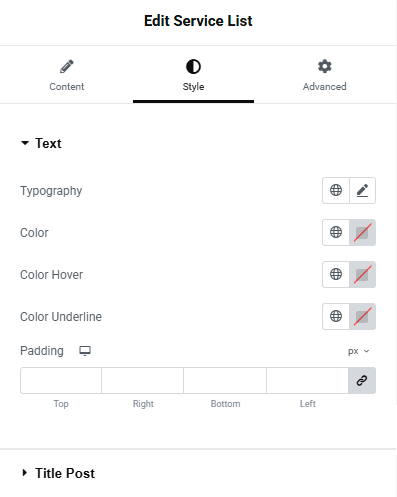Image resolution: width=397 pixels, height=497 pixels.
Task: Click the Left padding input field
Action: click(307, 380)
